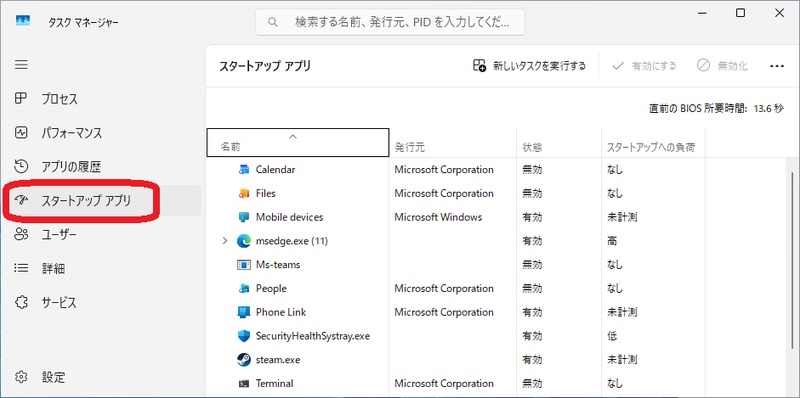Open the more options ellipsis menu
800x398 pixels.
pos(777,66)
